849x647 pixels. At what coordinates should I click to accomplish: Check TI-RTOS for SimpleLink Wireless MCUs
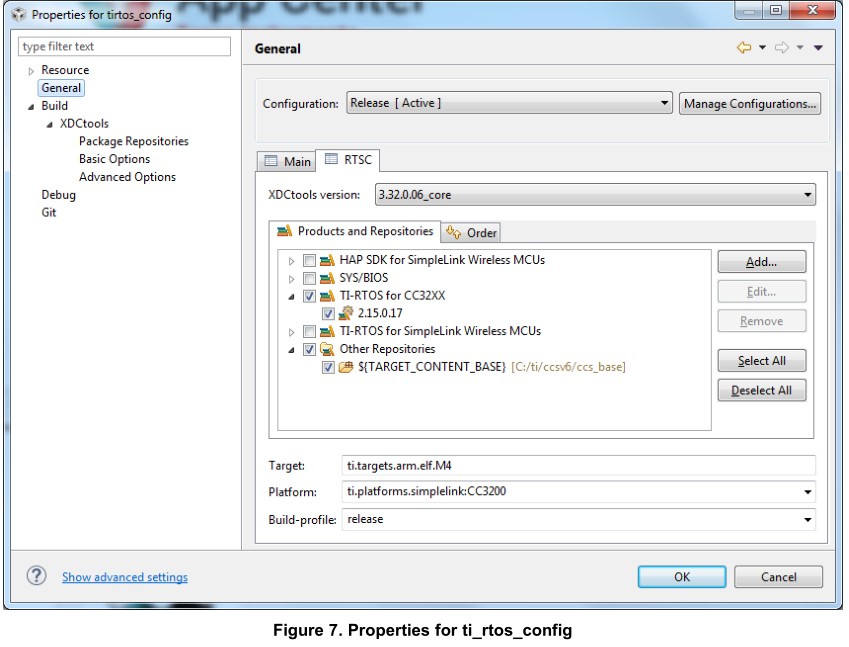309,331
